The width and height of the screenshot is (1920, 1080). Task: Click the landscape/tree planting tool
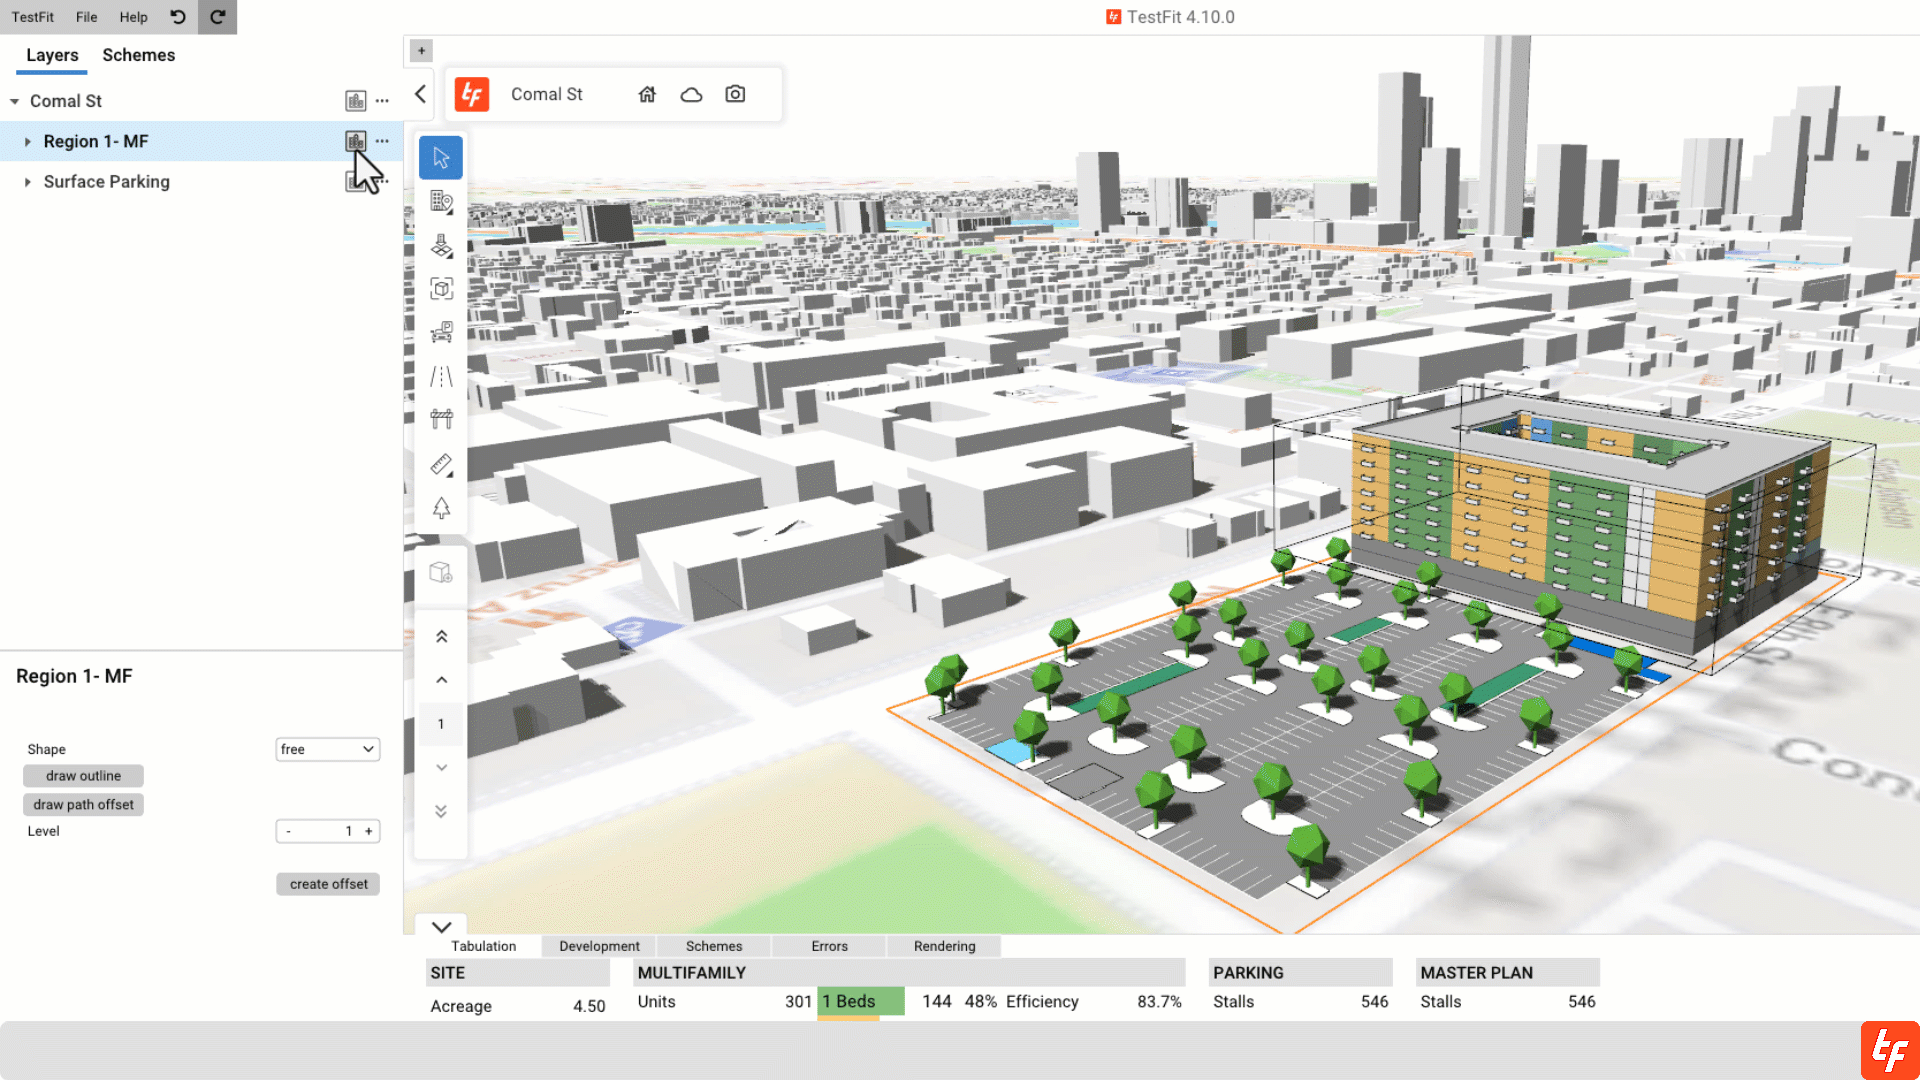442,509
